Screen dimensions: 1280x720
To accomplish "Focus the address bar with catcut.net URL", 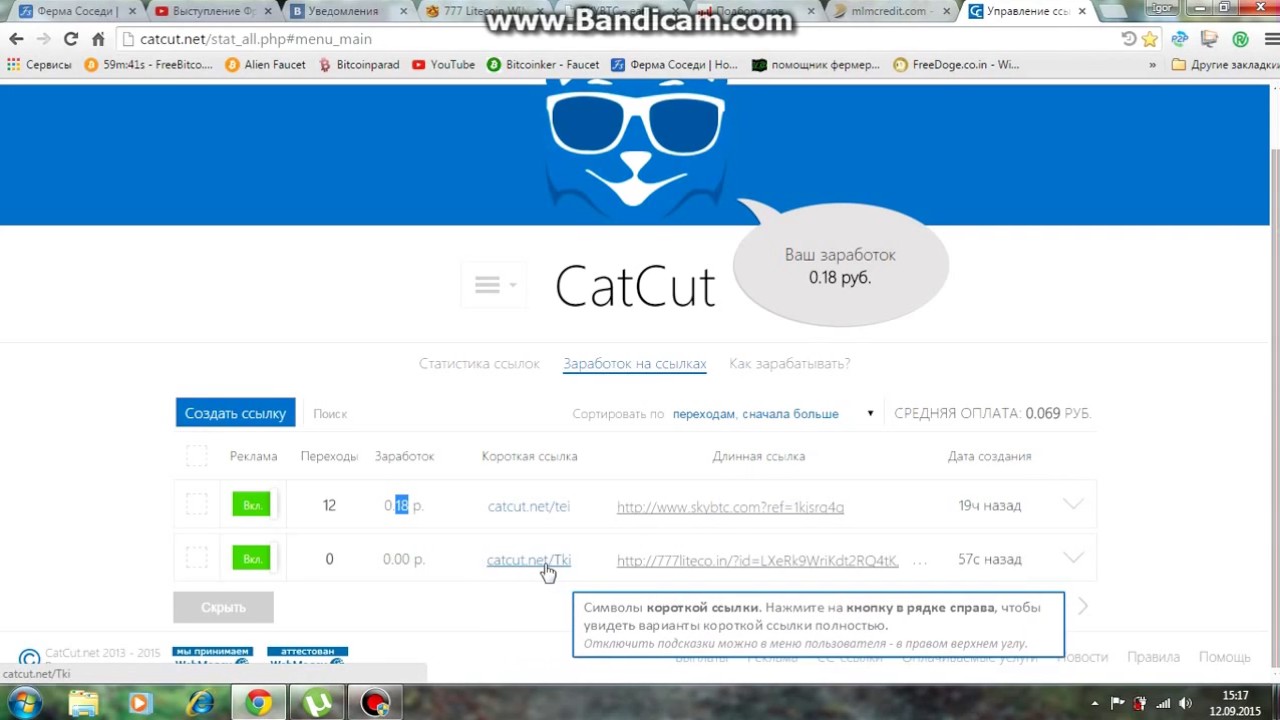I will (620, 39).
